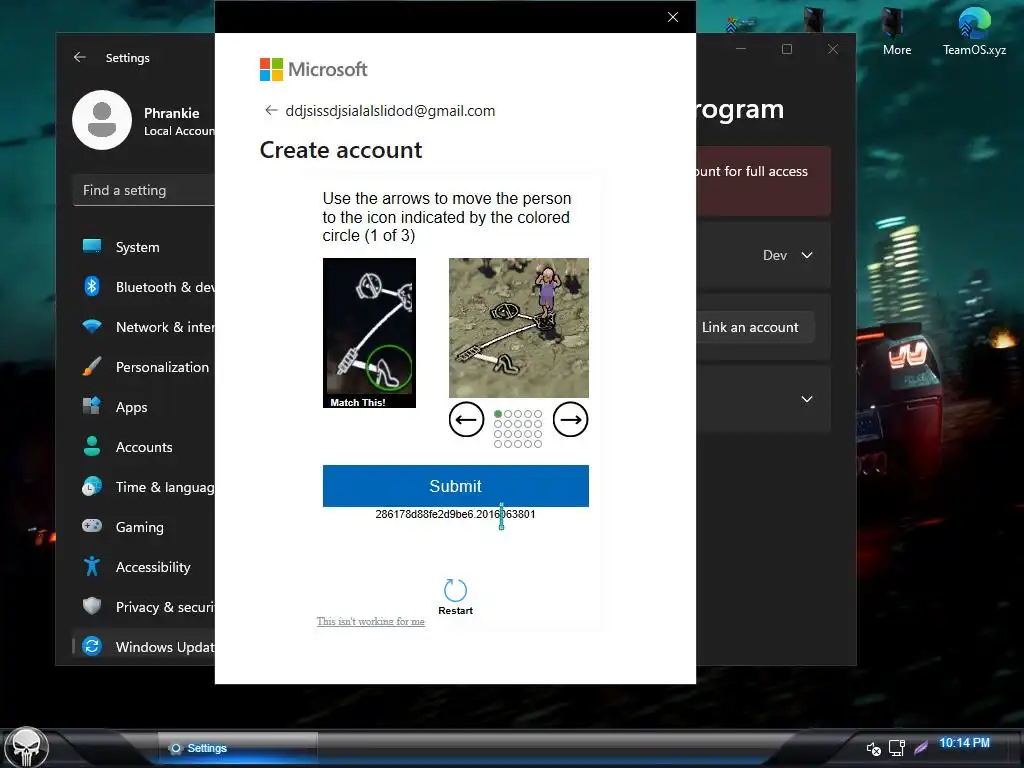Click Link an account button
This screenshot has width=1024, height=768.
[750, 327]
